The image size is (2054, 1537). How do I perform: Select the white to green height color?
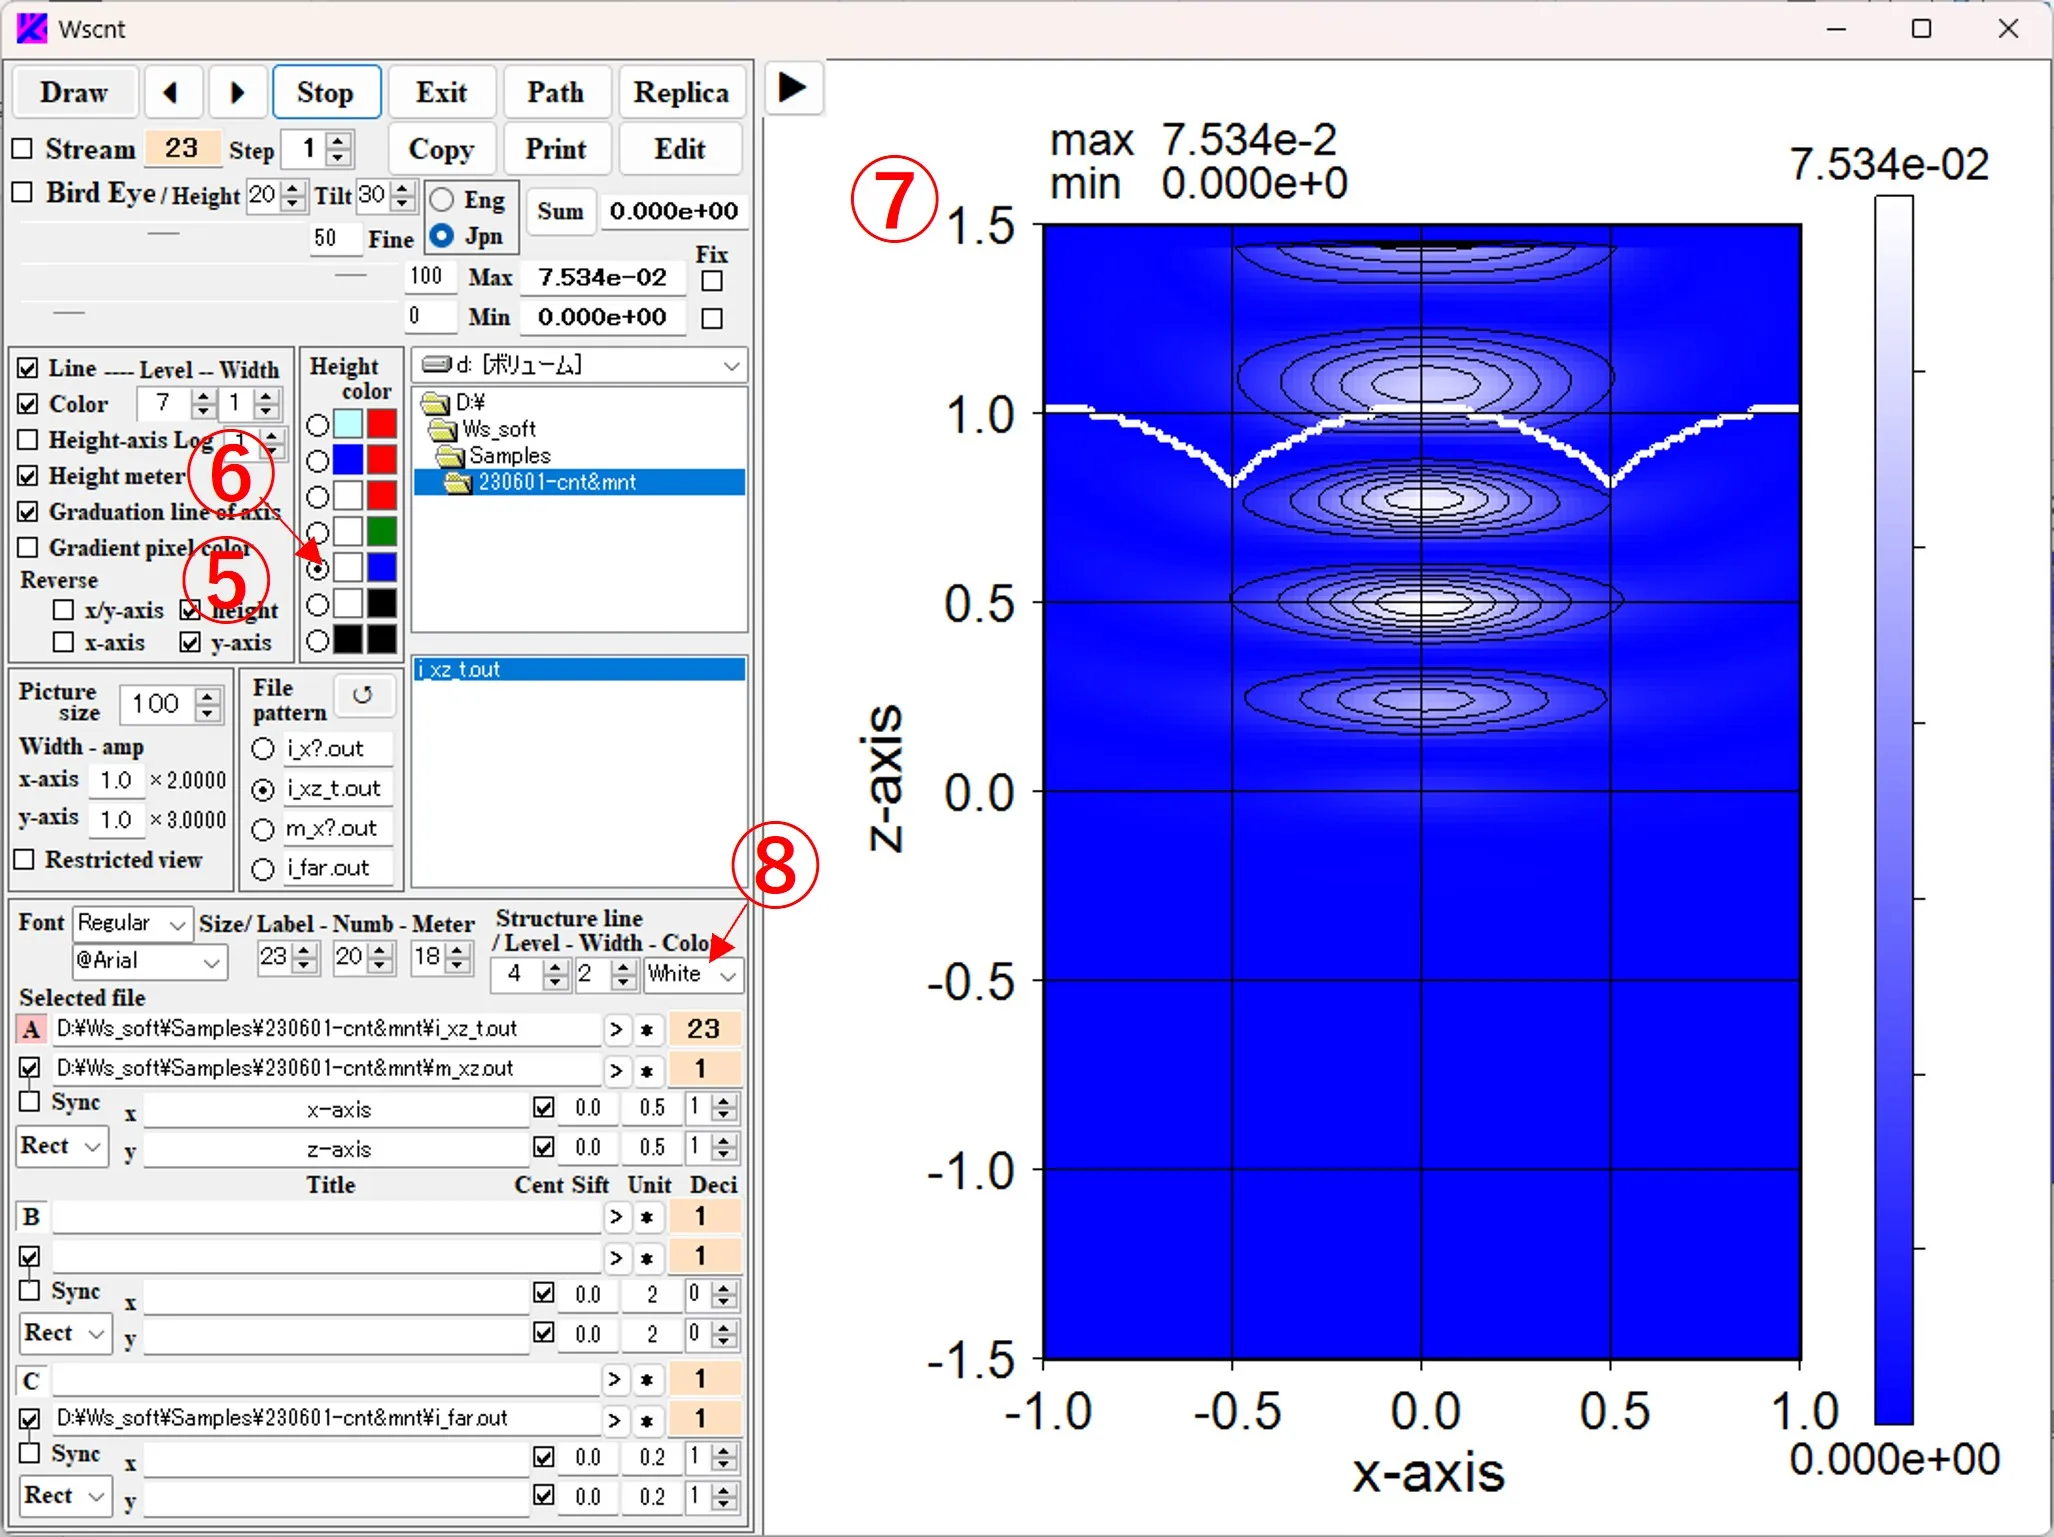coord(318,532)
